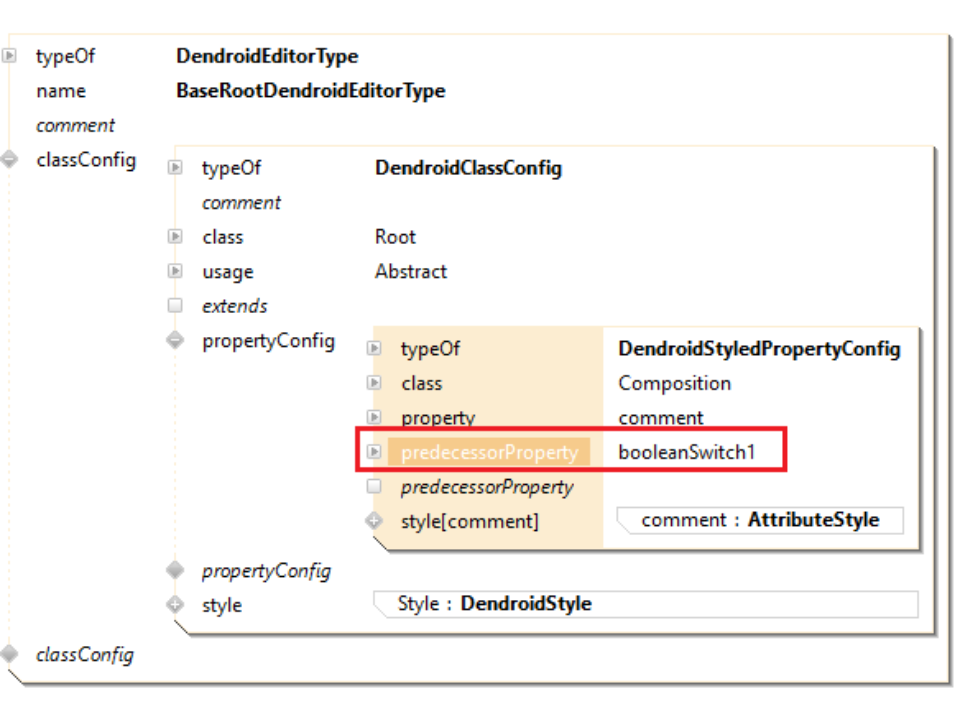Image resolution: width=960 pixels, height=720 pixels.
Task: Click the arrow icon beside typeOf DendroidEditorType
Action: click(x=10, y=56)
